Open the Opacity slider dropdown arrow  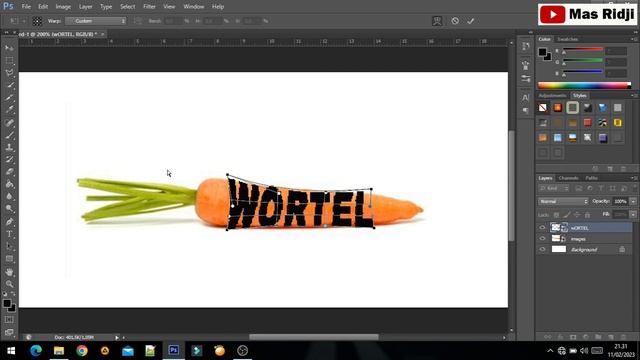tap(633, 201)
